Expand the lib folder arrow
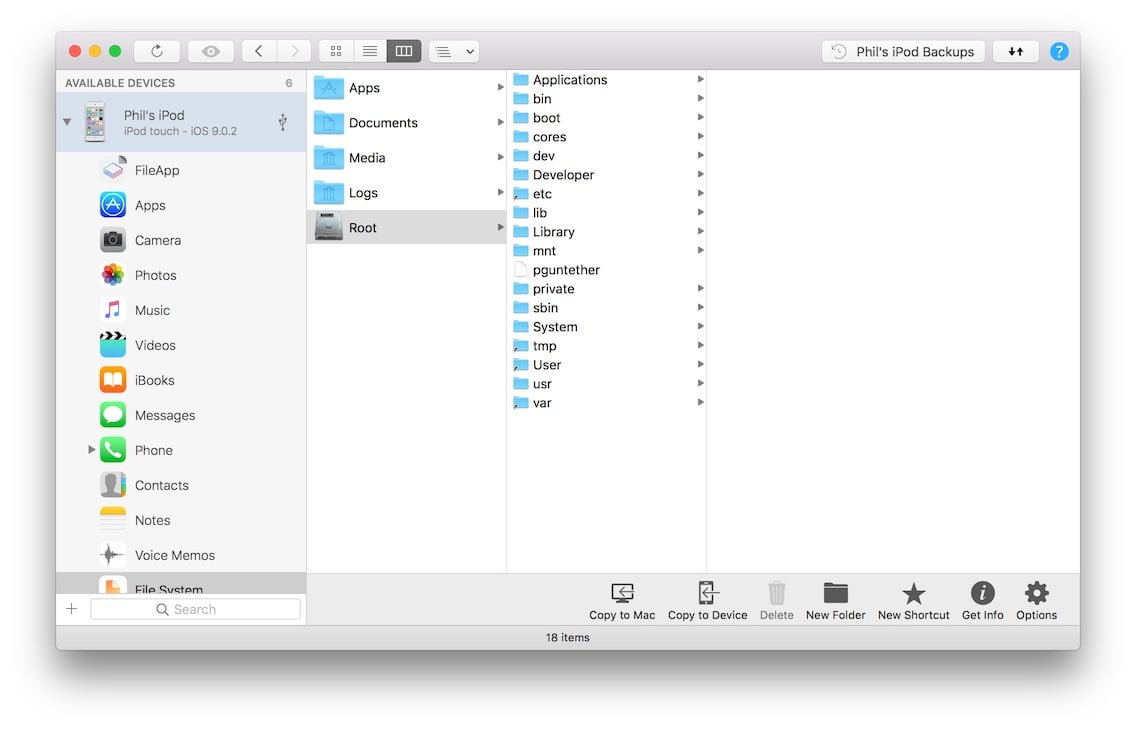 (700, 212)
